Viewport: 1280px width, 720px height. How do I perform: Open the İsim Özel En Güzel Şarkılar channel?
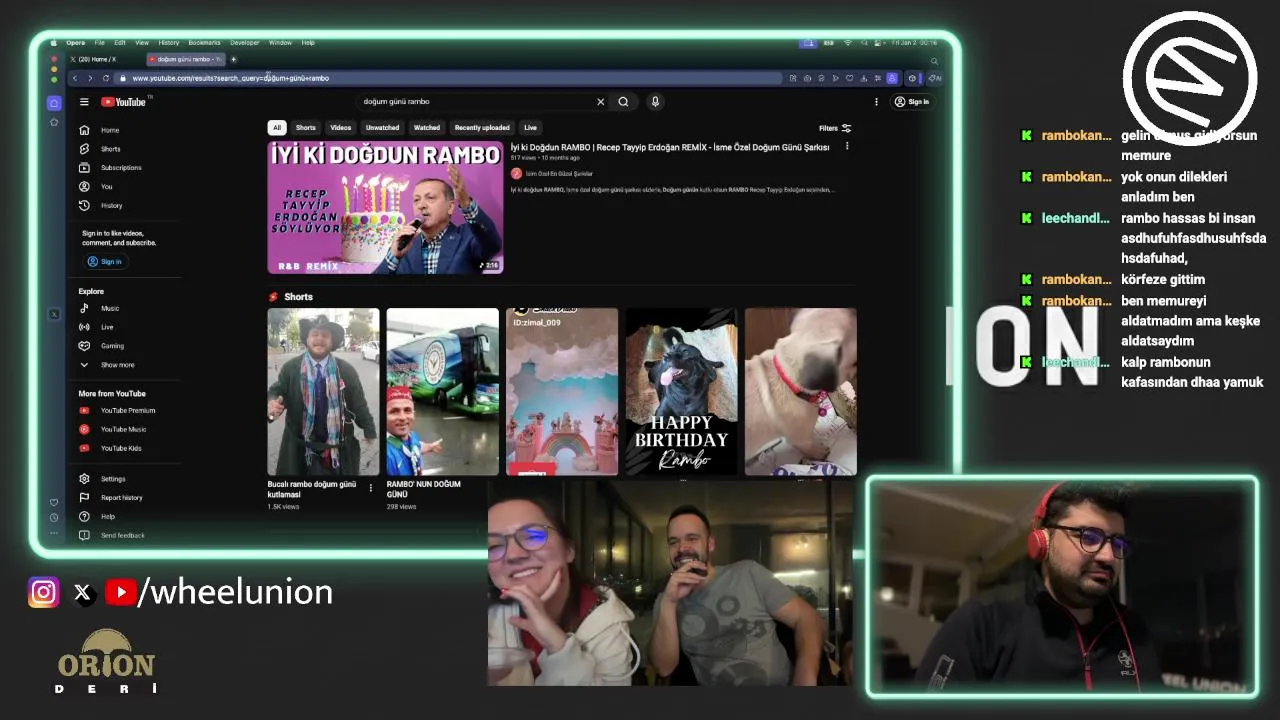559,174
